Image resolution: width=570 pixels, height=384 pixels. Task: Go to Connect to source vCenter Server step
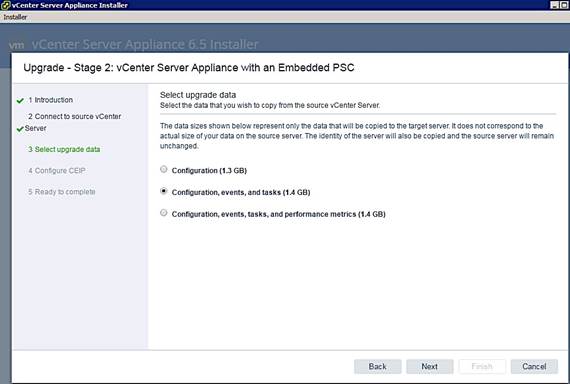[x=73, y=122]
